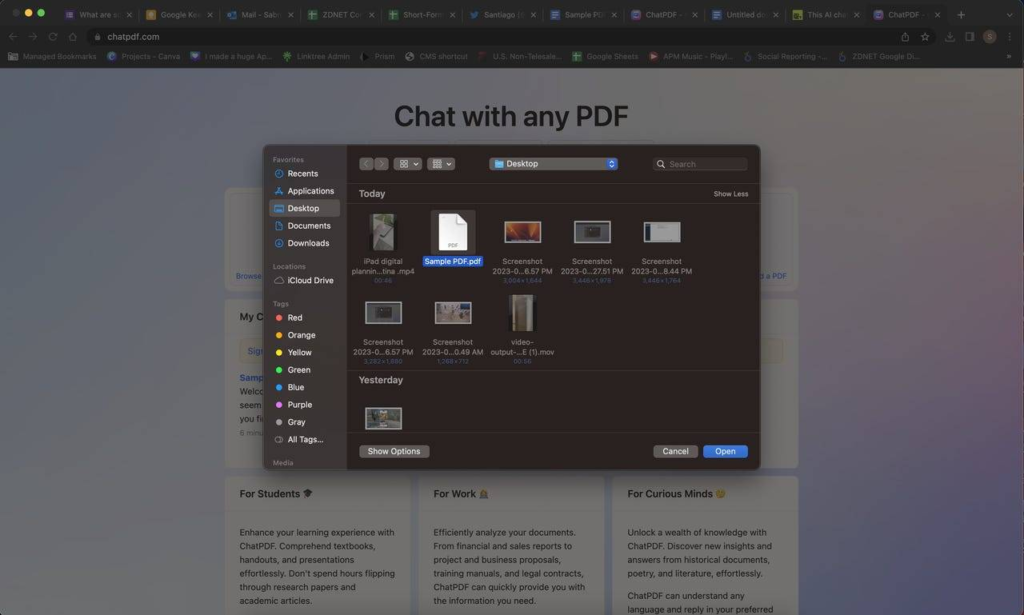Open the icon view mode dropdown
Viewport: 1024px width, 615px height.
[408, 164]
